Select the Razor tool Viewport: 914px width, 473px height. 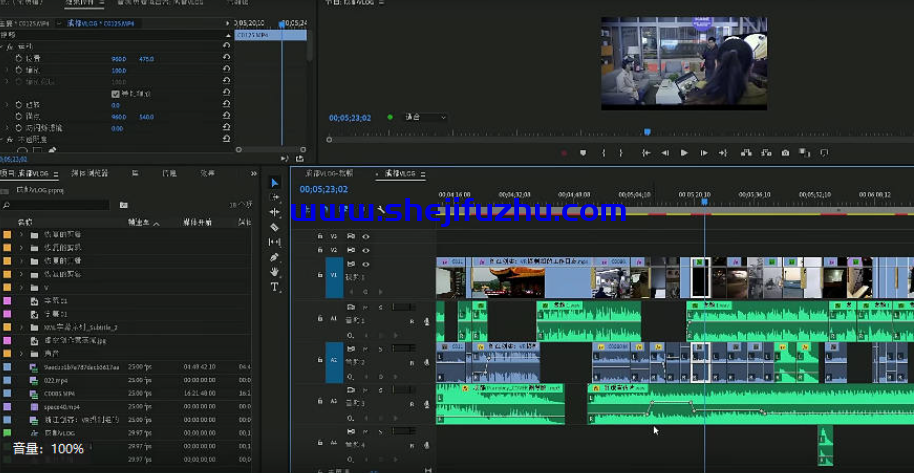275,227
